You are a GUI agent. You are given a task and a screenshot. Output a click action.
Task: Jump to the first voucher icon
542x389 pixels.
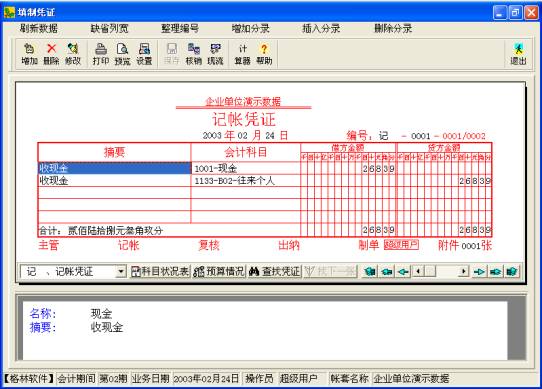click(x=370, y=271)
